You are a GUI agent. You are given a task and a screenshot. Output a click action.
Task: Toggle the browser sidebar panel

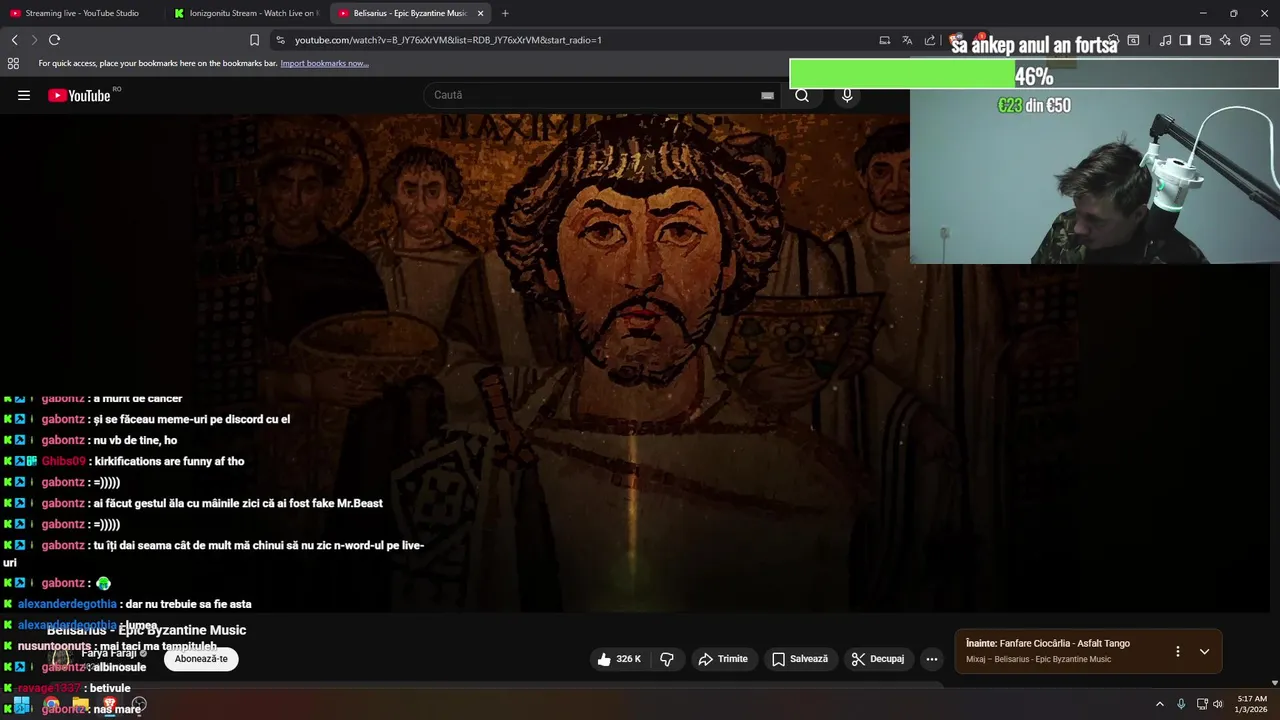point(1185,40)
